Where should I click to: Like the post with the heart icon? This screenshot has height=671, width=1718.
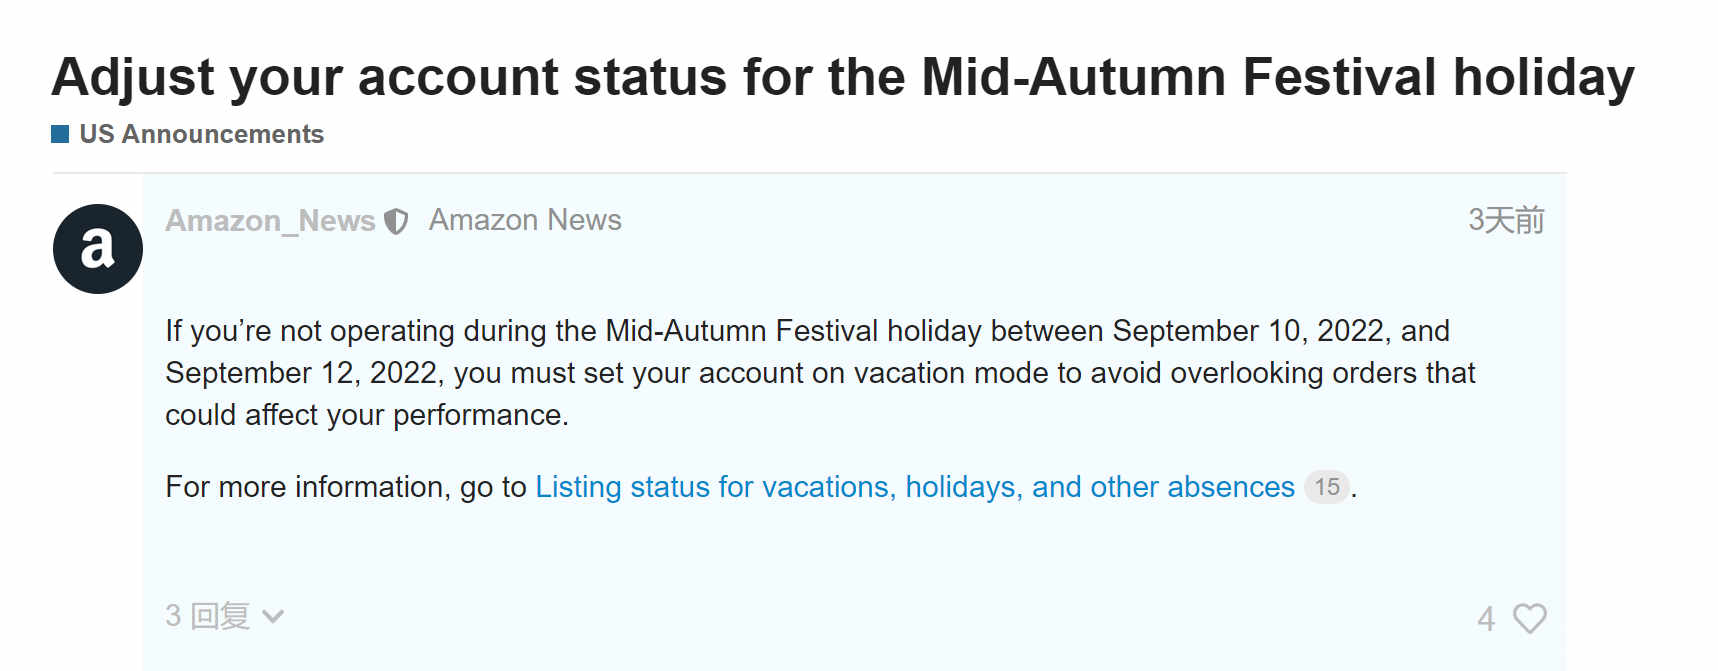(x=1529, y=618)
